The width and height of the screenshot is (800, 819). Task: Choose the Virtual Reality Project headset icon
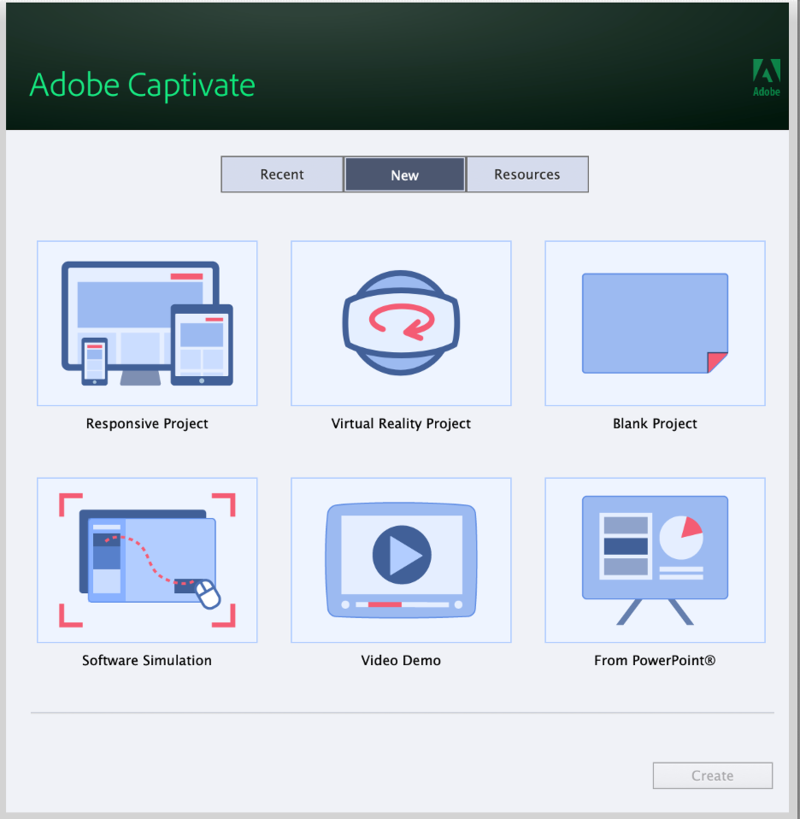coord(400,323)
